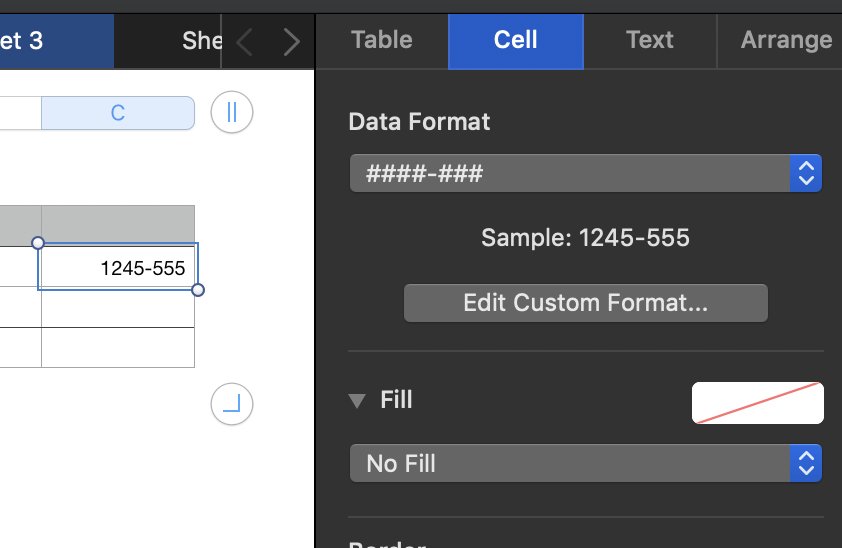
Task: Switch to the Text tab
Action: [x=650, y=40]
